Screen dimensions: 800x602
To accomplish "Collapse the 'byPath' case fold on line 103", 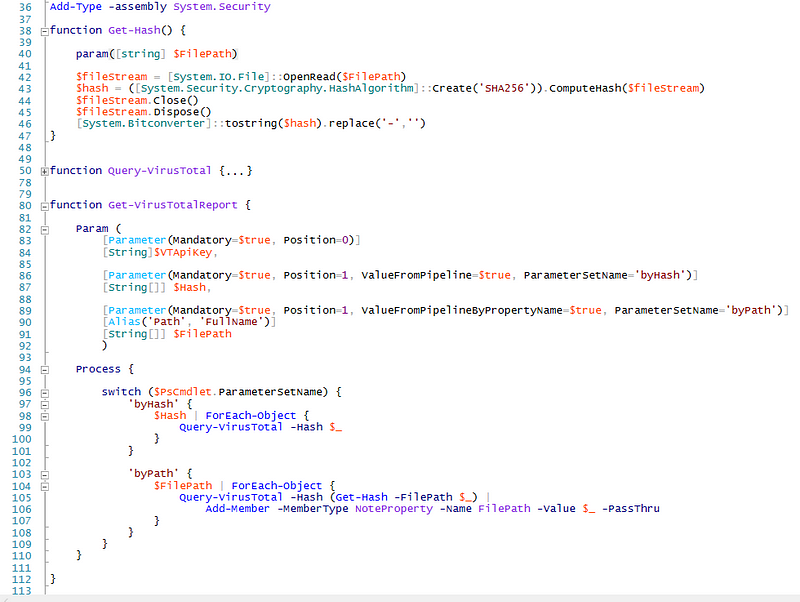I will click(44, 475).
